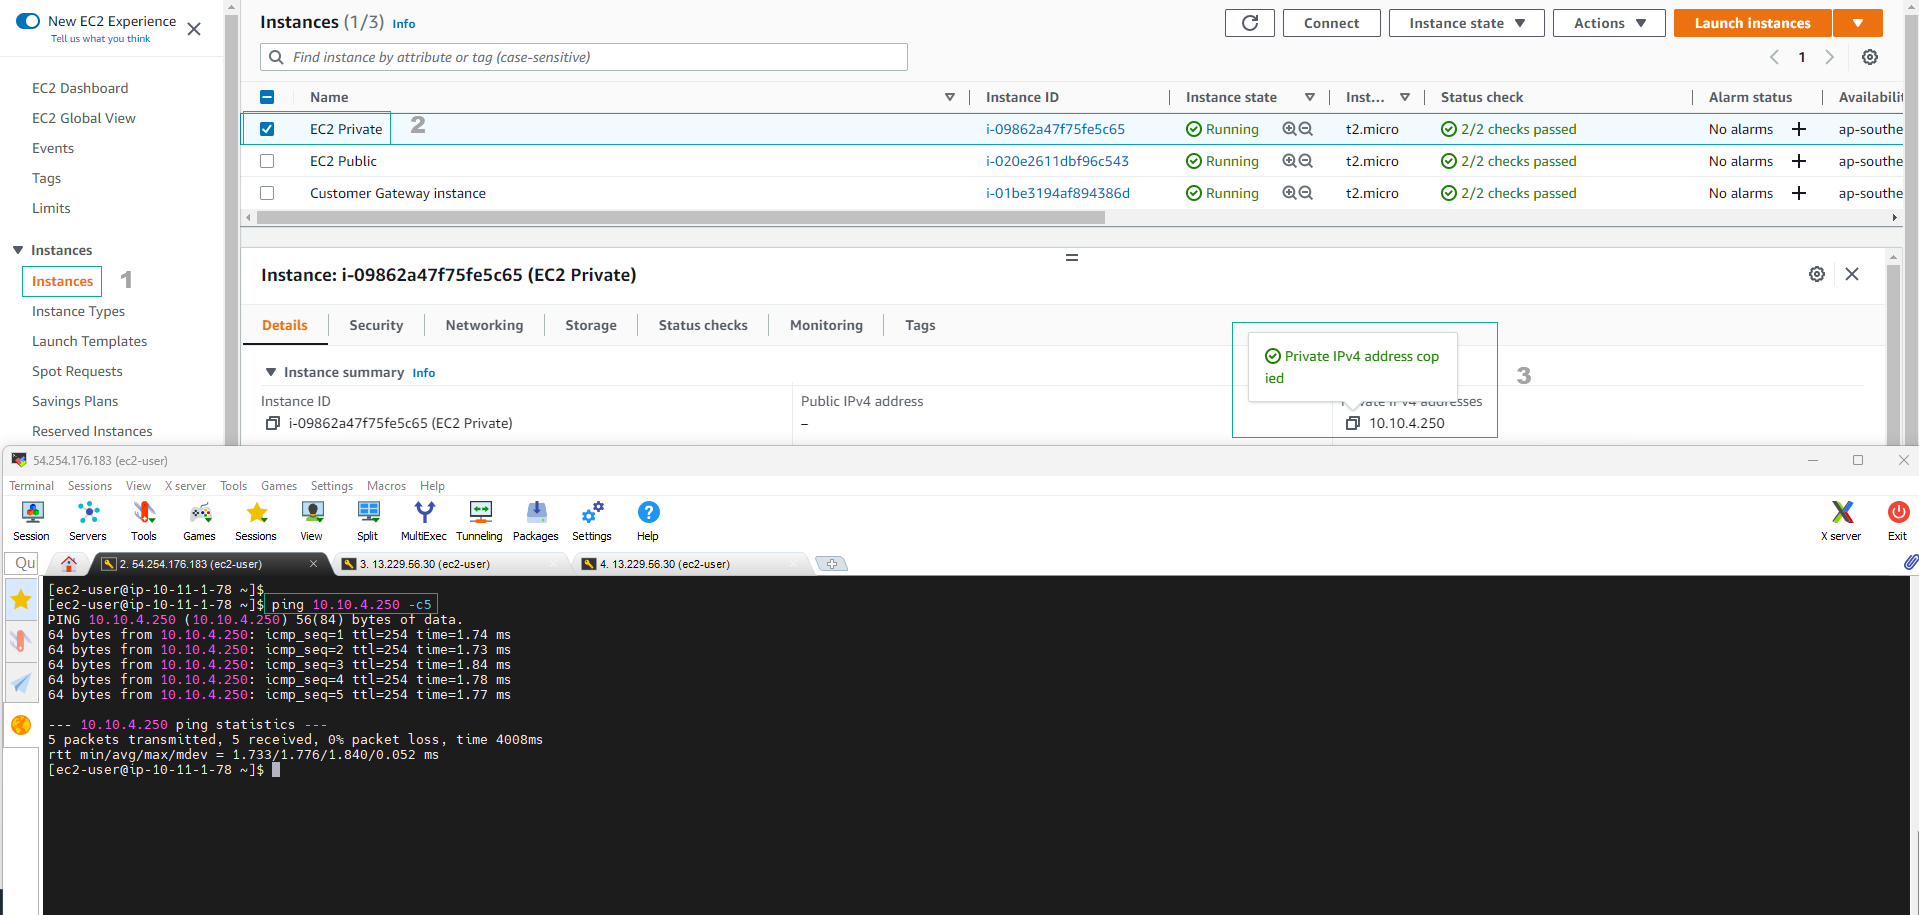Toggle select-all checkbox in table header
Image resolution: width=1919 pixels, height=915 pixels.
[267, 97]
